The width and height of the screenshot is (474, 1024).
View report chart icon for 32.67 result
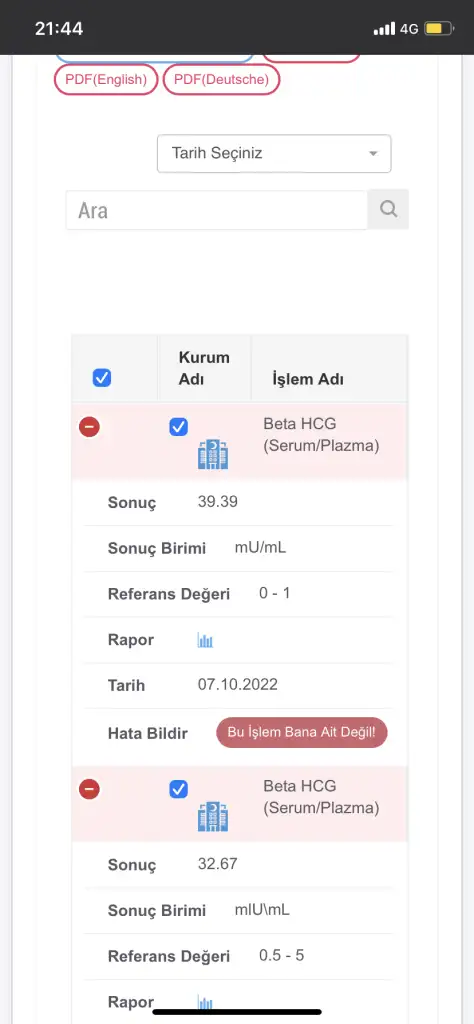point(206,1002)
